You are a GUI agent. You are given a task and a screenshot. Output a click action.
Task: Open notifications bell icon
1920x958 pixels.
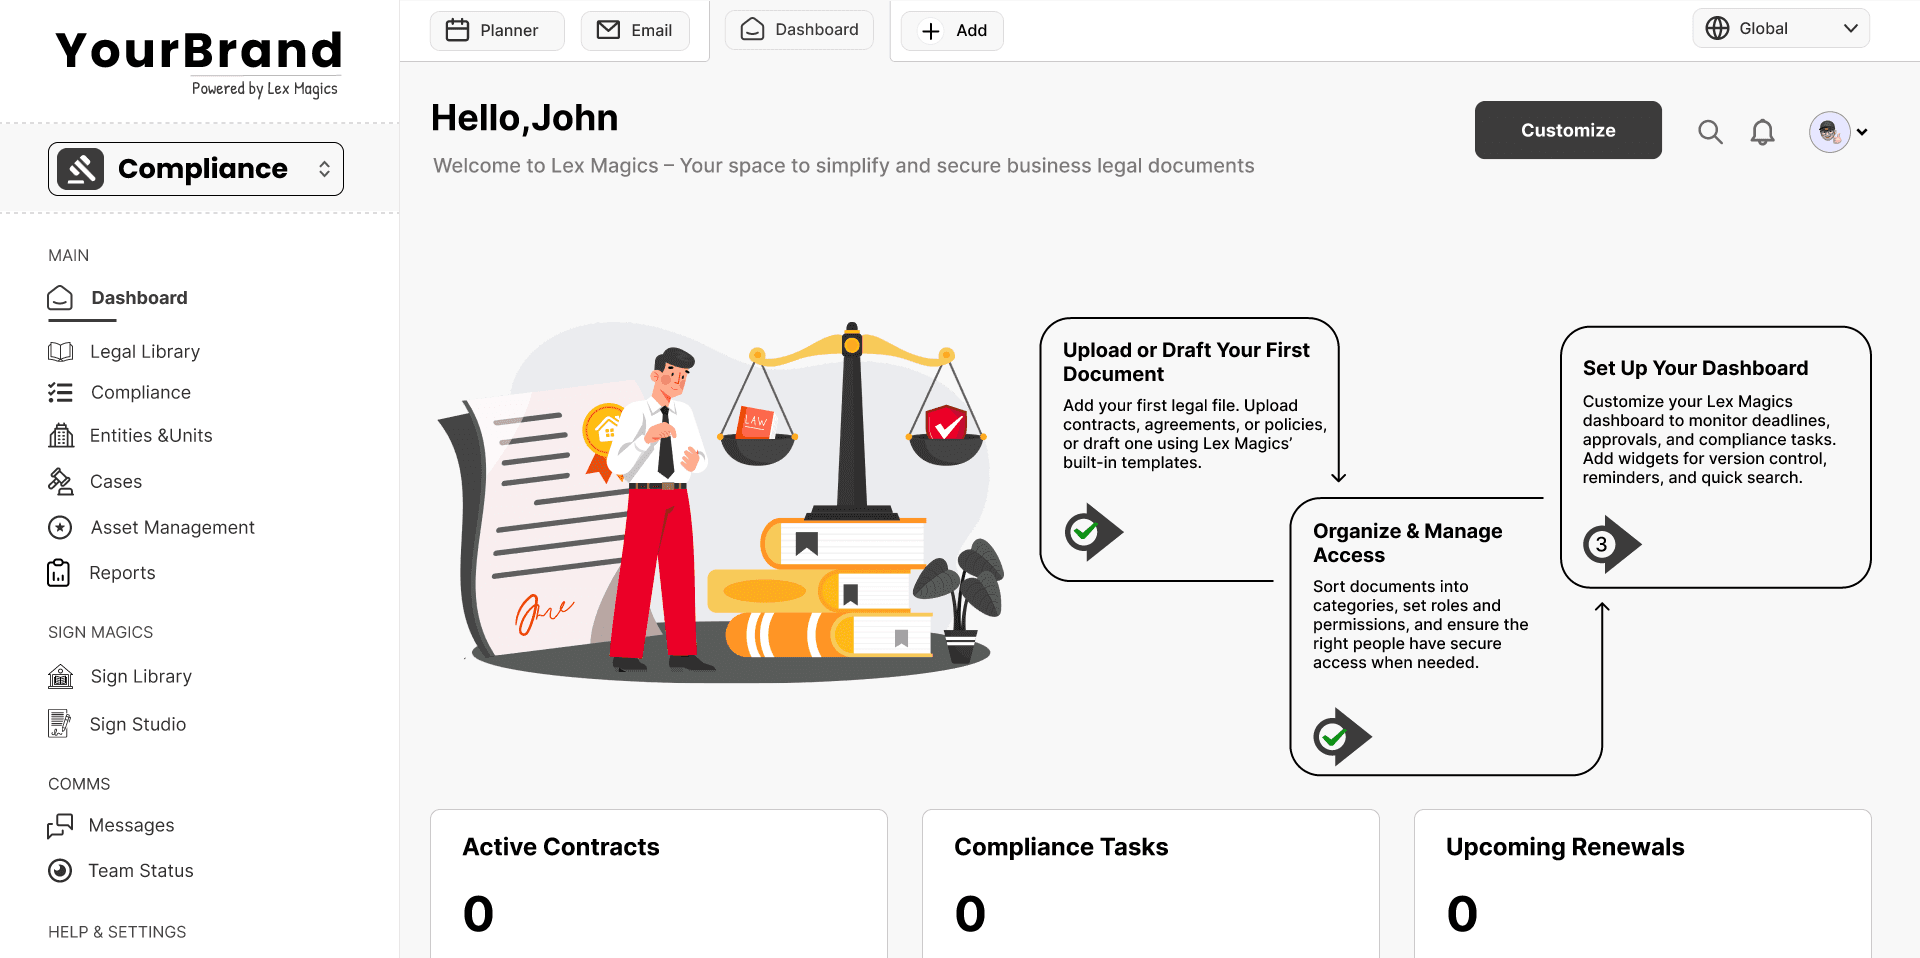point(1762,132)
